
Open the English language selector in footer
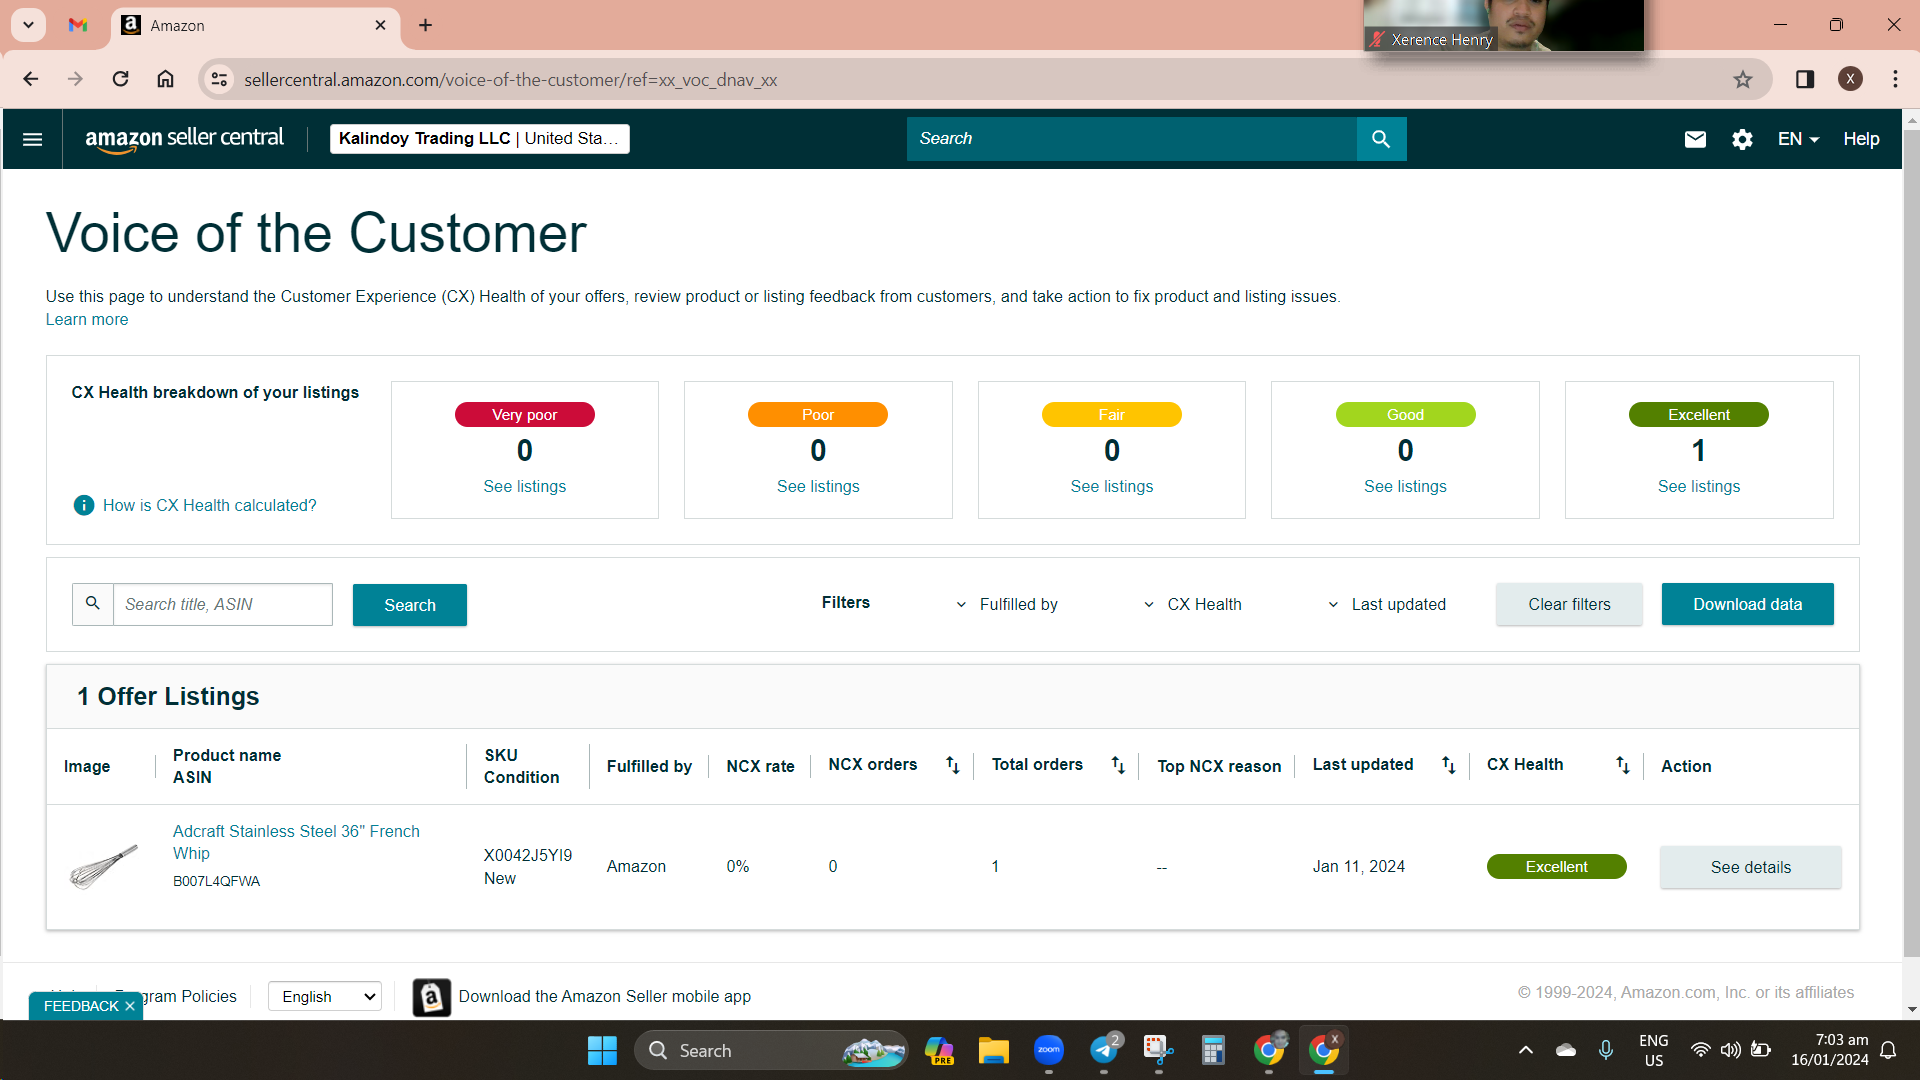pos(325,997)
